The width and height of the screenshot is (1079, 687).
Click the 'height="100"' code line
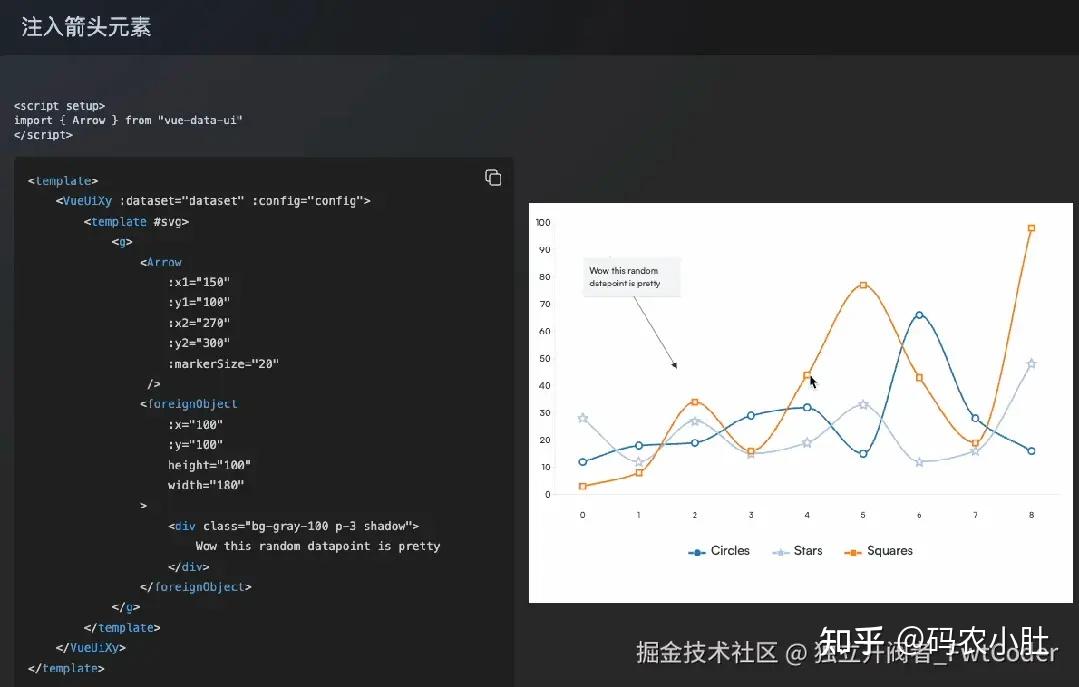209,465
